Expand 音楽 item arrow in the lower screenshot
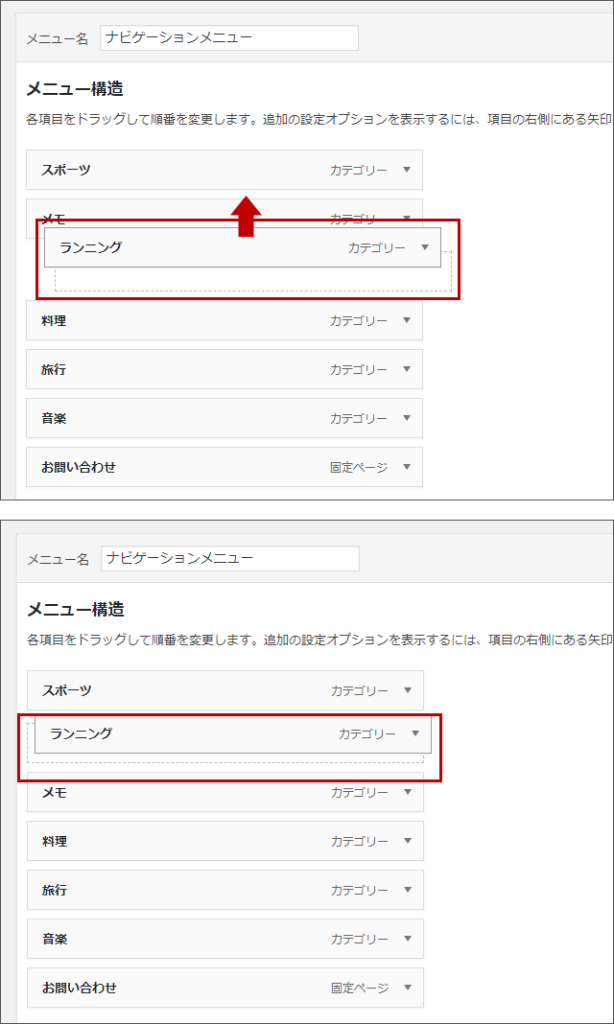614x1024 pixels. click(x=407, y=939)
